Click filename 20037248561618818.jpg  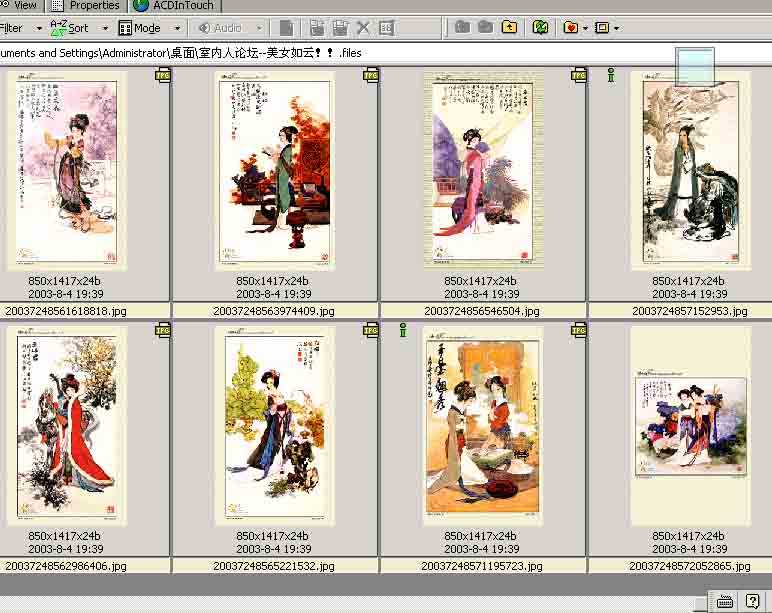tap(66, 311)
